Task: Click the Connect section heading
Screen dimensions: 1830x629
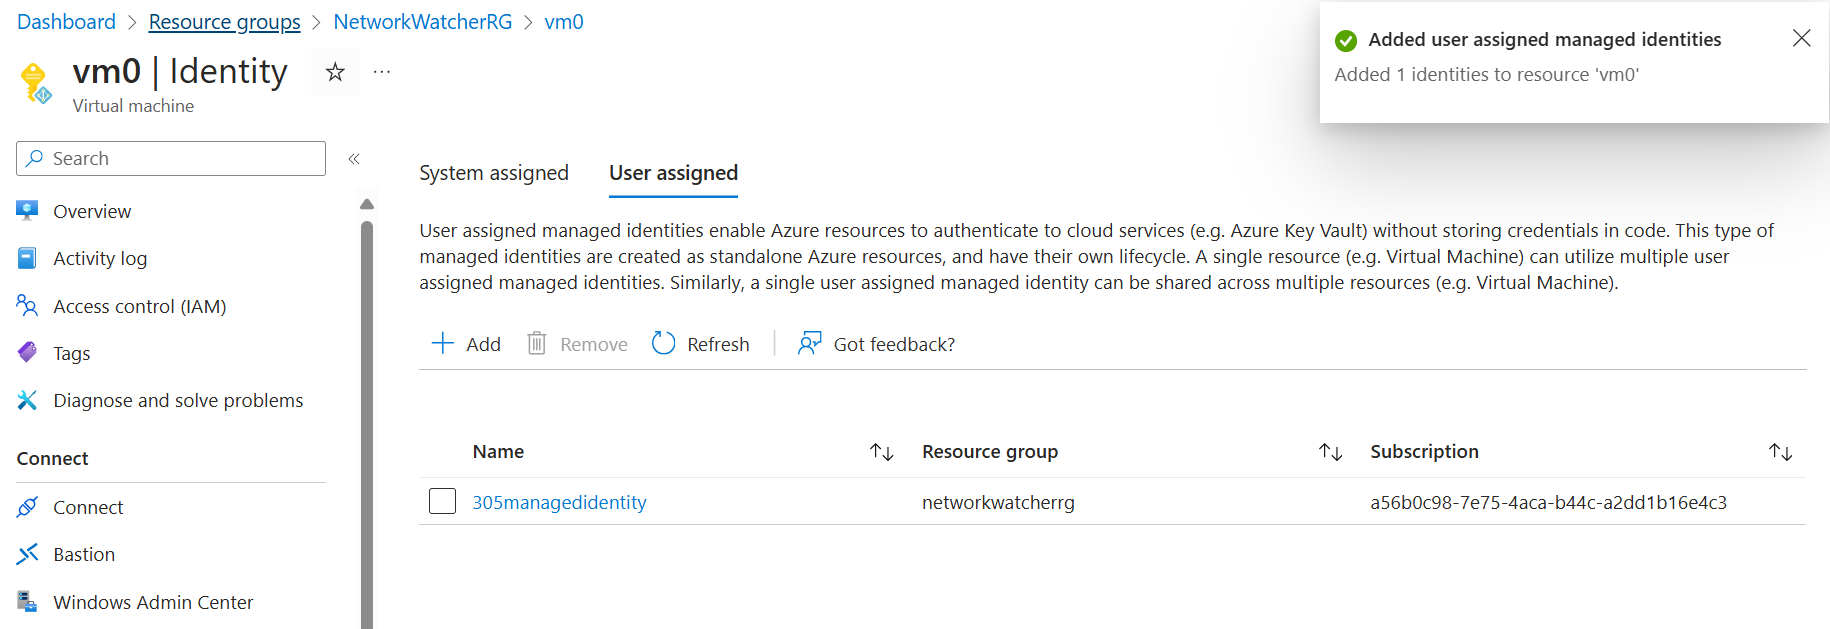Action: 52,458
